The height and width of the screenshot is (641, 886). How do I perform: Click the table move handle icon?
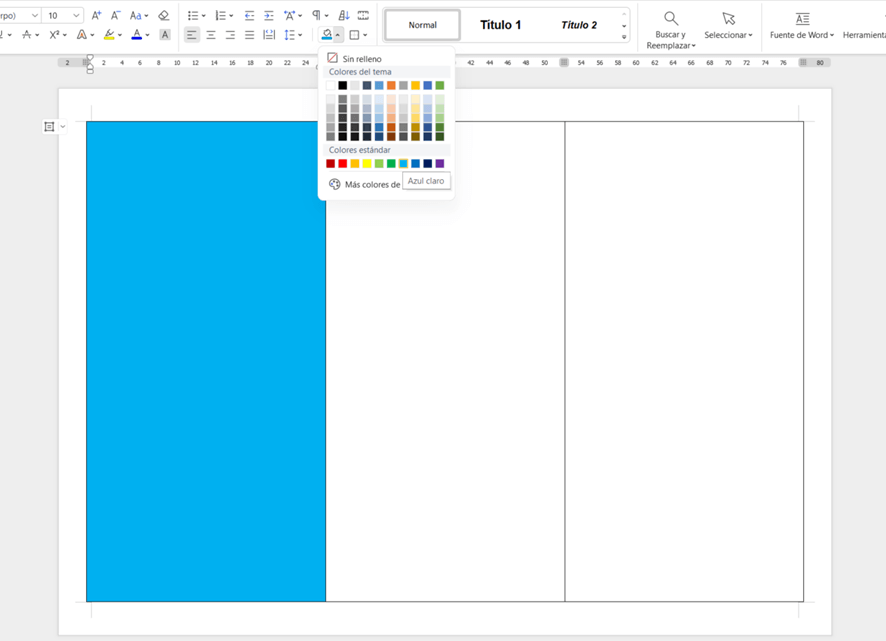49,127
